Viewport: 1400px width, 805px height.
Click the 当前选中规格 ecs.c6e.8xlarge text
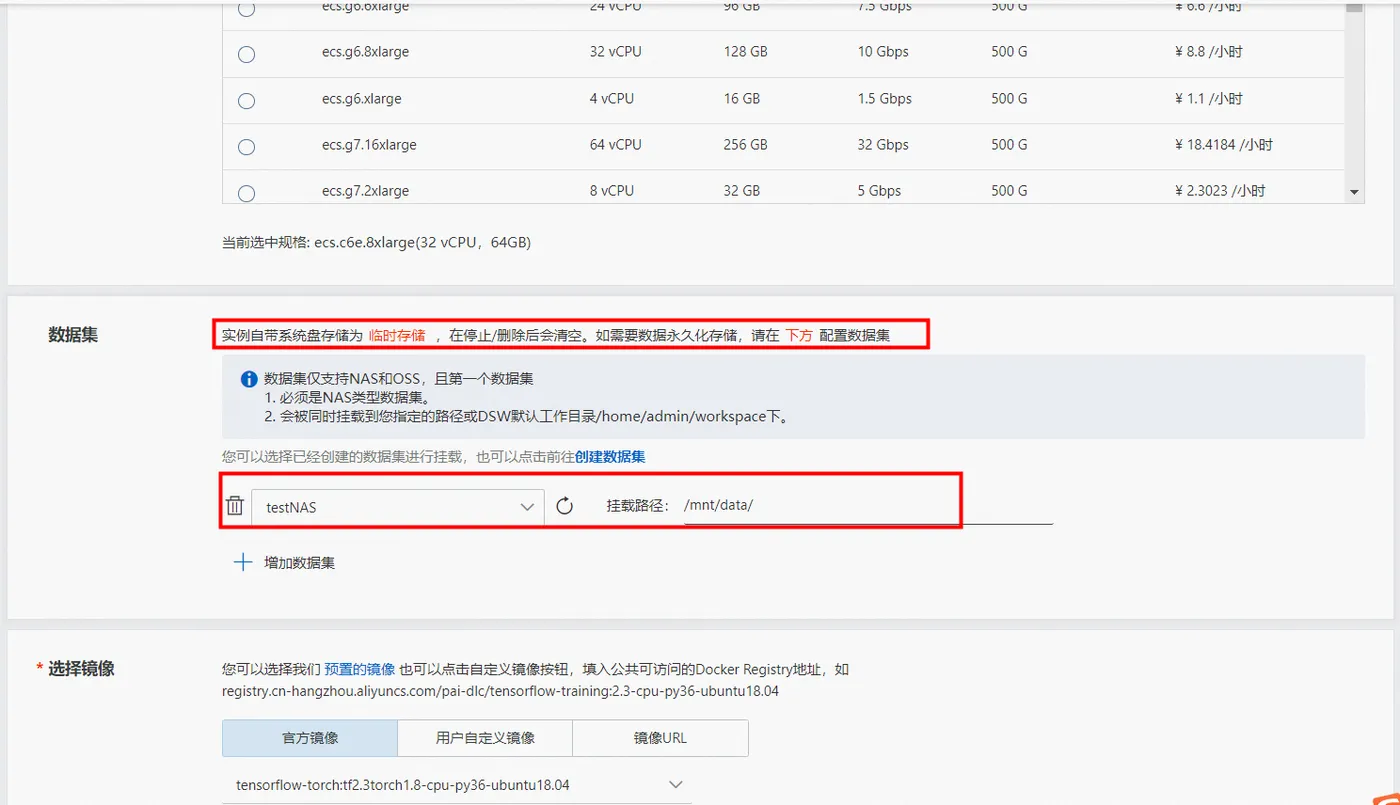pyautogui.click(x=376, y=243)
